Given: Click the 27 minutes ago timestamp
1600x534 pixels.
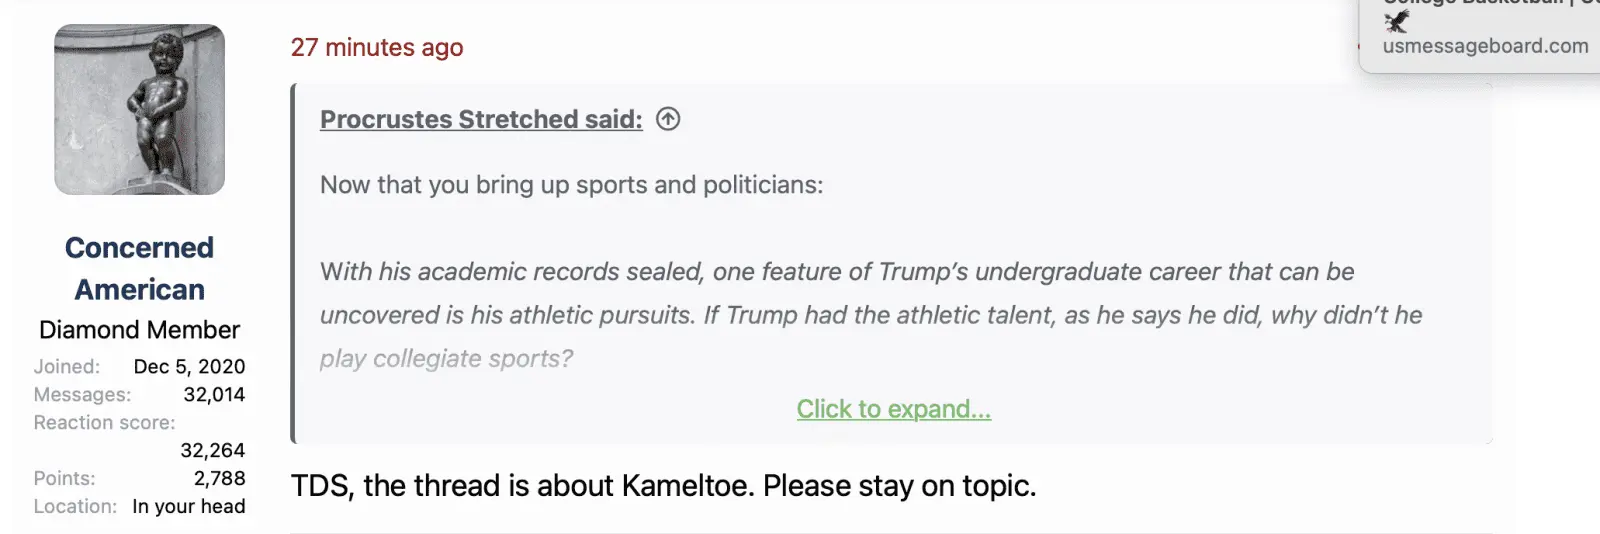Looking at the screenshot, I should (x=377, y=47).
